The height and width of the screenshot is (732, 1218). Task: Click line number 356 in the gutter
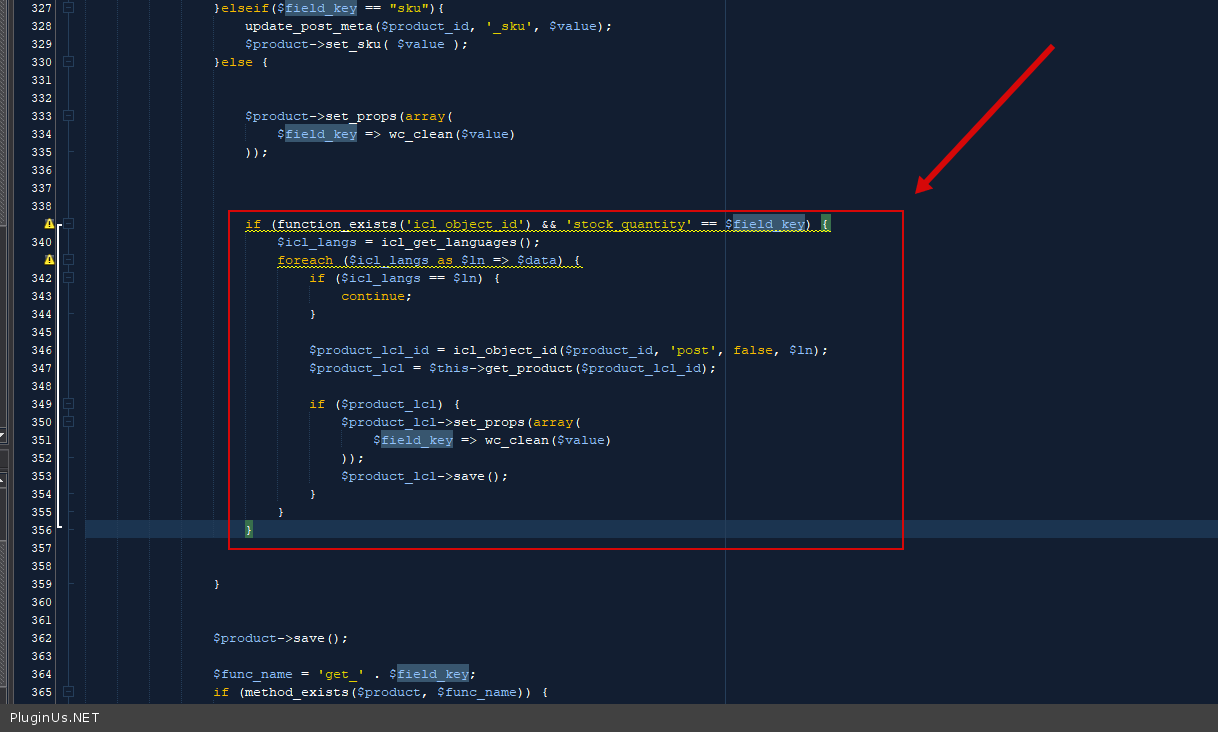click(x=41, y=530)
